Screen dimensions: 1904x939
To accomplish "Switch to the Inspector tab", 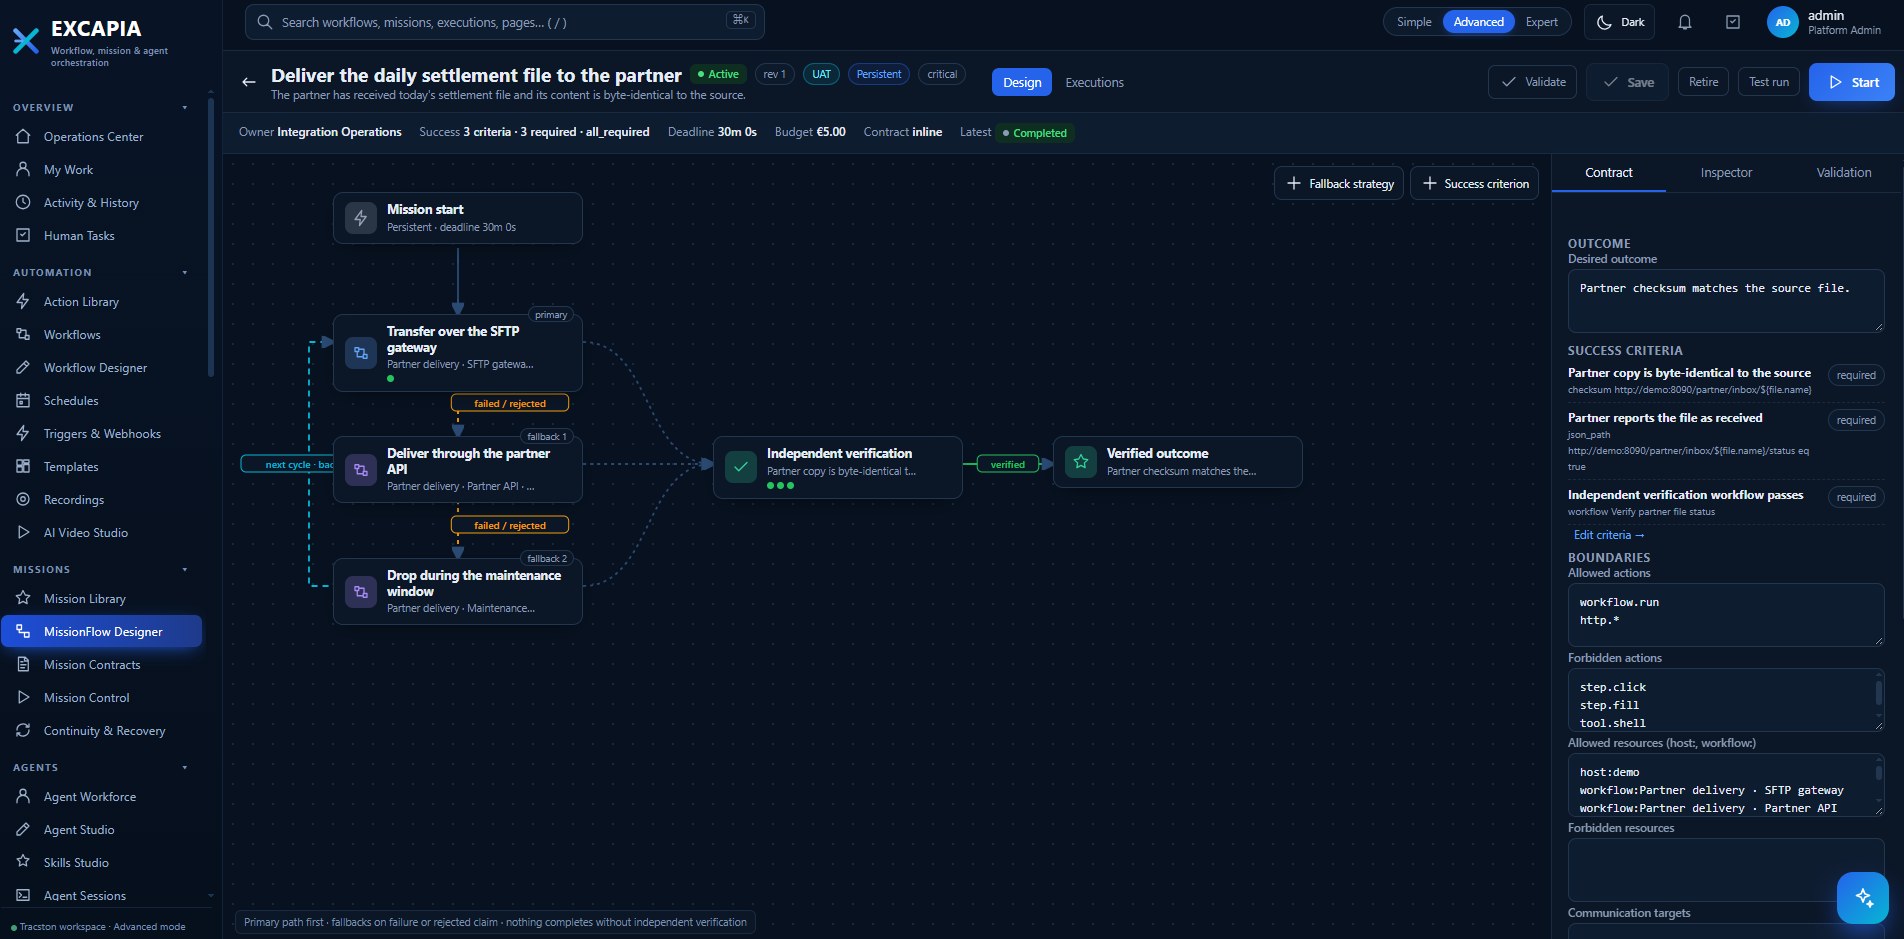I will [x=1726, y=172].
